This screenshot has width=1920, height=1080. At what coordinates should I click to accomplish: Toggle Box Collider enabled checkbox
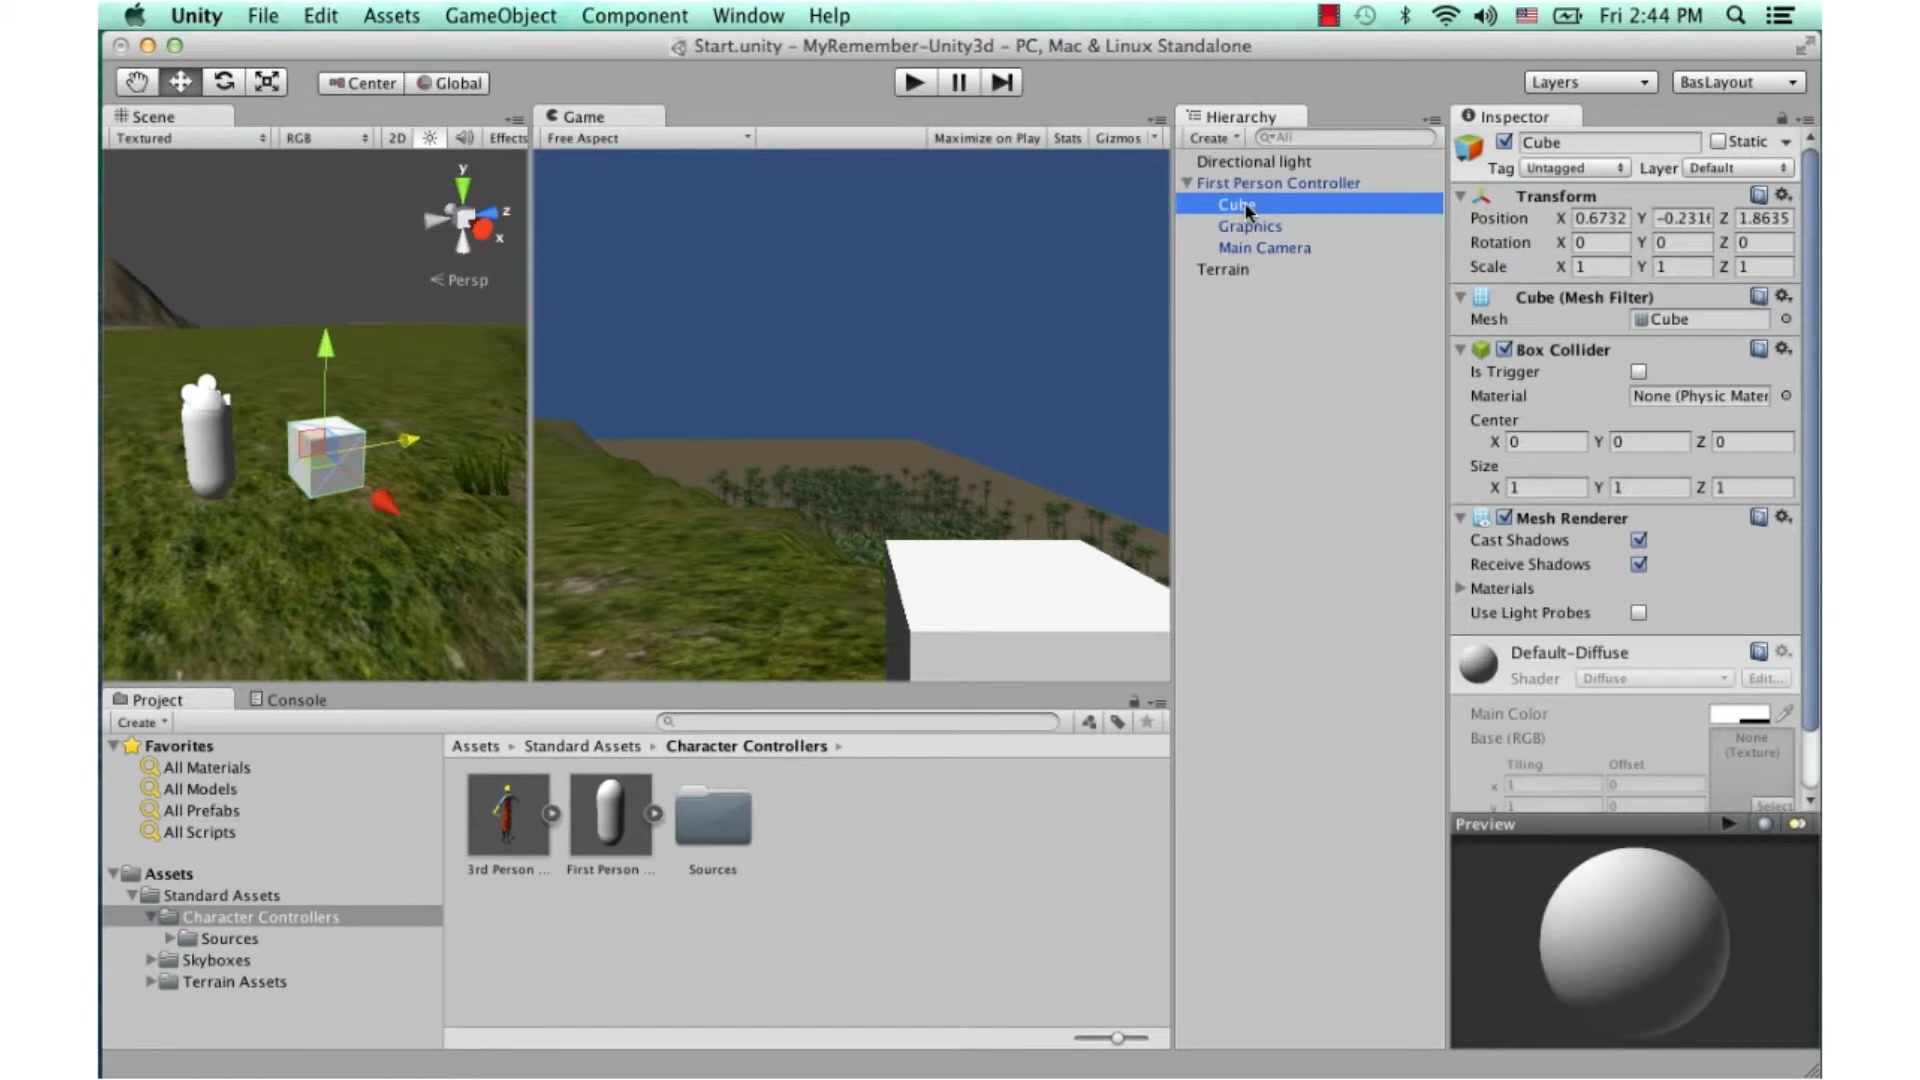(1504, 349)
